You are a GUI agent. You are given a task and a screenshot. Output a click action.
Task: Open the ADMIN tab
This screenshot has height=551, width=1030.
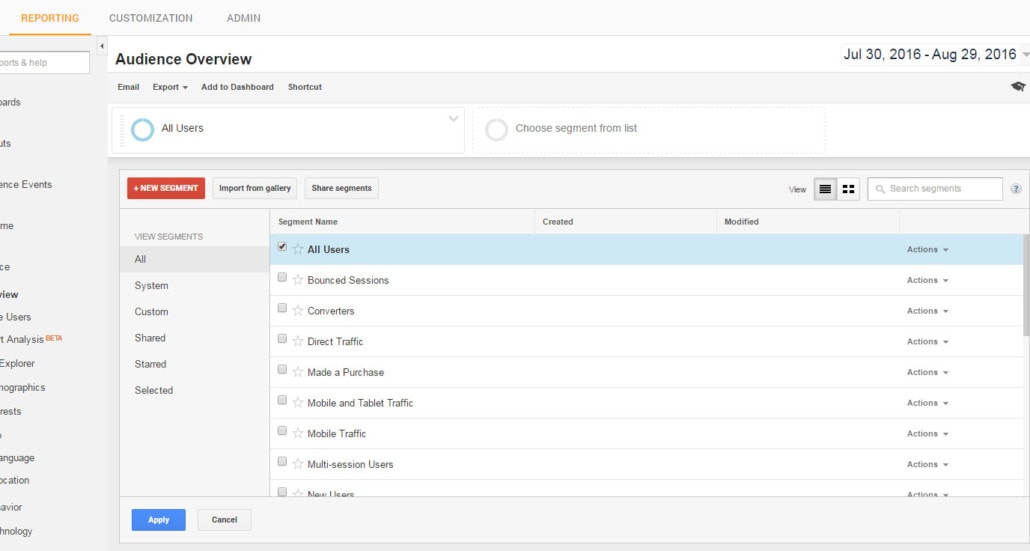[244, 18]
